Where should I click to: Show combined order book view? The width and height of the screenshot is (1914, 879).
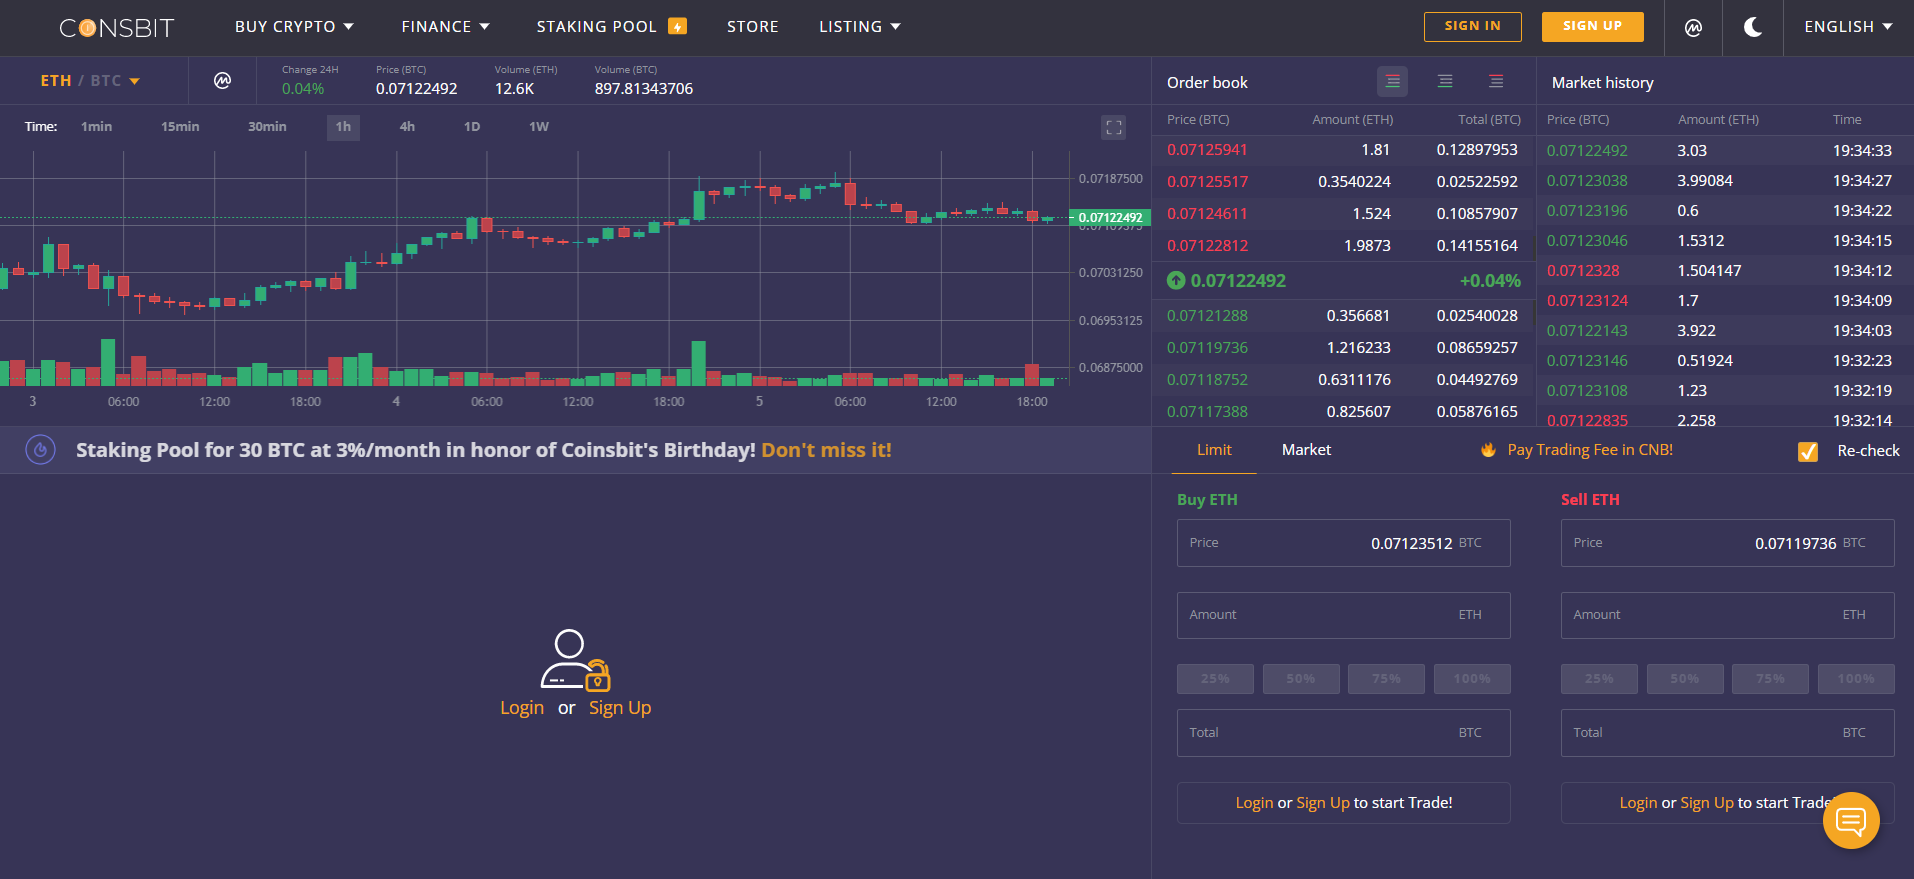[x=1392, y=81]
